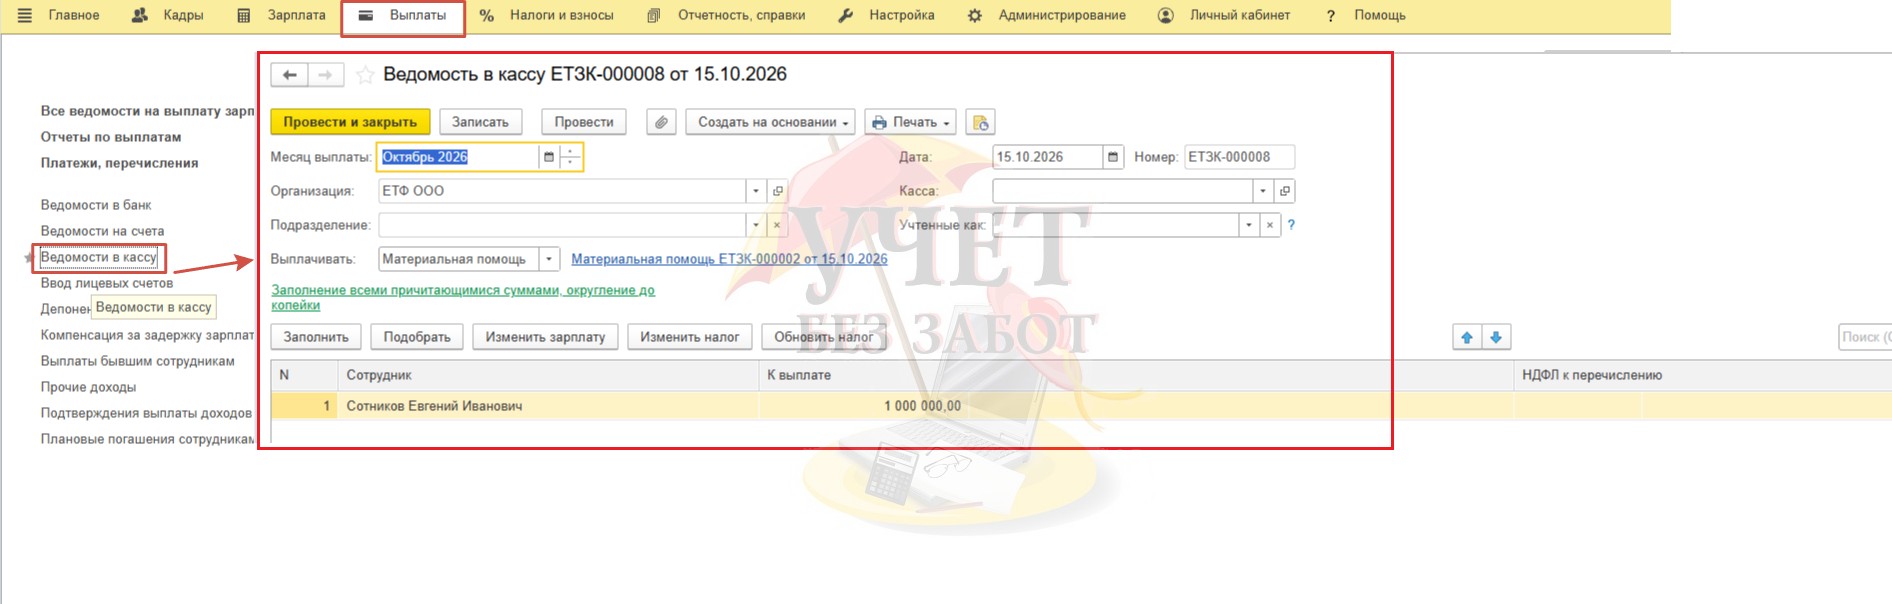
Task: Open the Создать на основании dropdown
Action: 770,122
